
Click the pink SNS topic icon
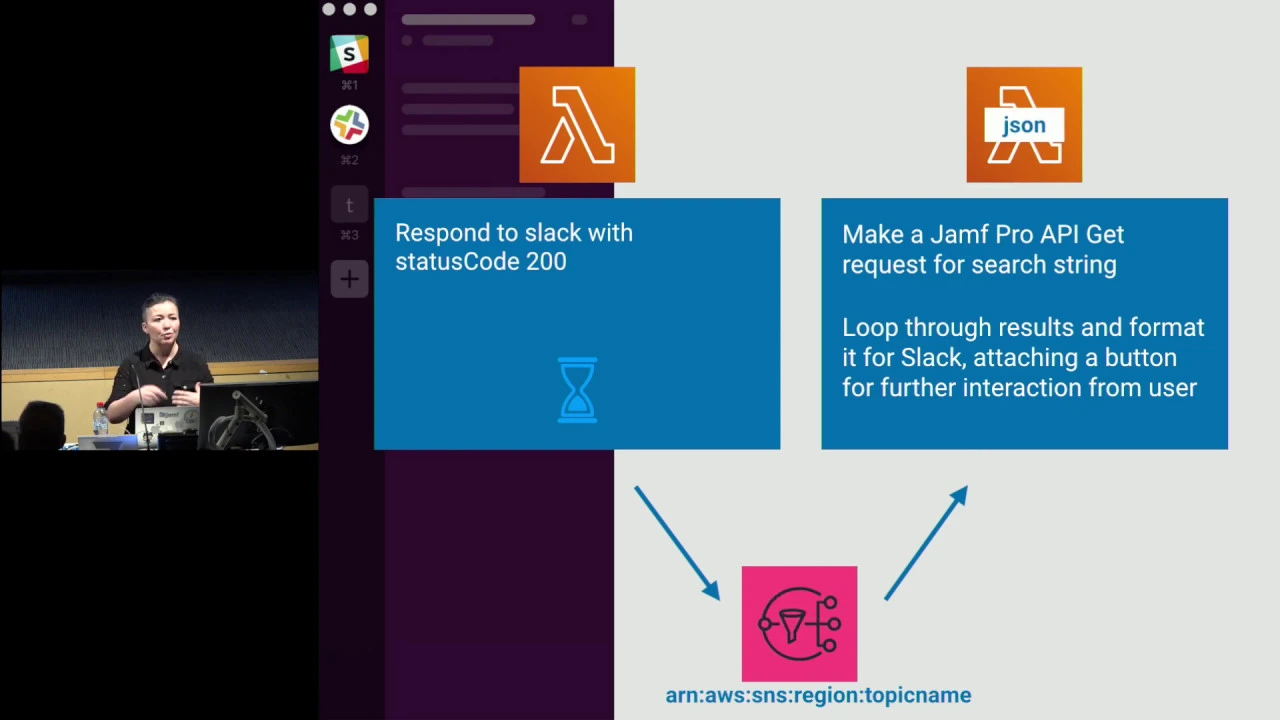pyautogui.click(x=799, y=624)
